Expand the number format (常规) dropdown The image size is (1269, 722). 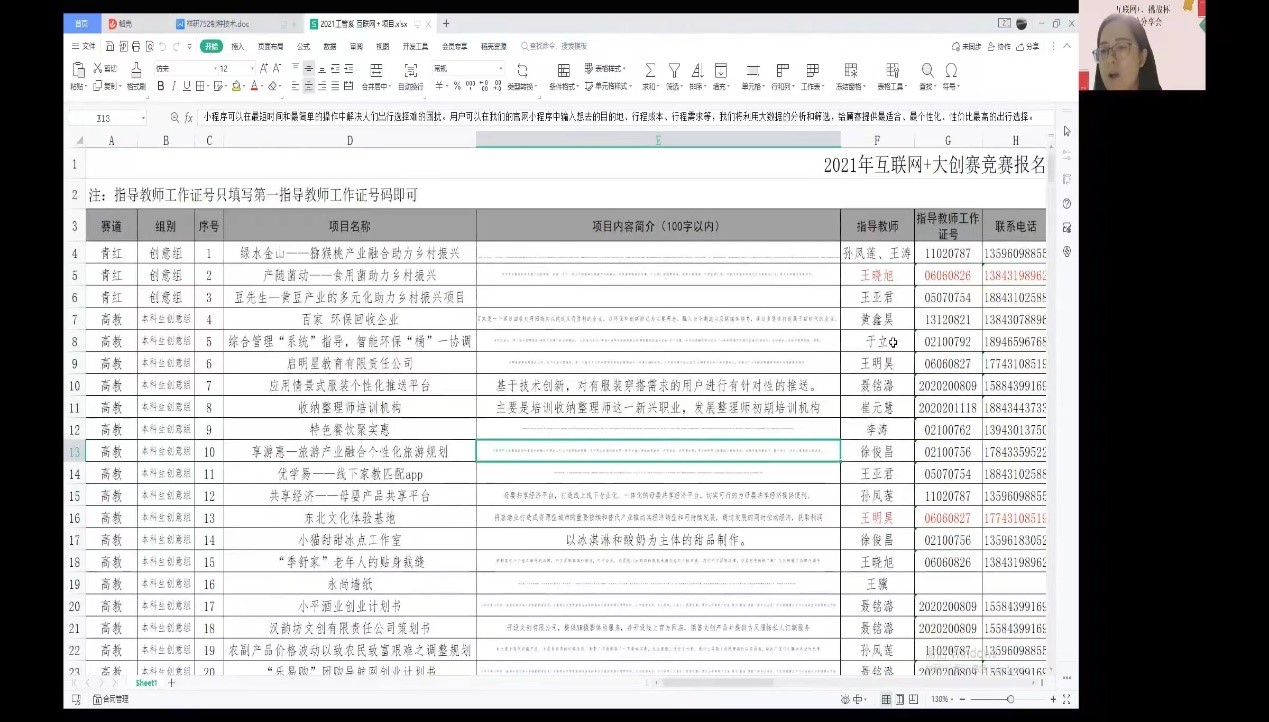click(x=500, y=69)
